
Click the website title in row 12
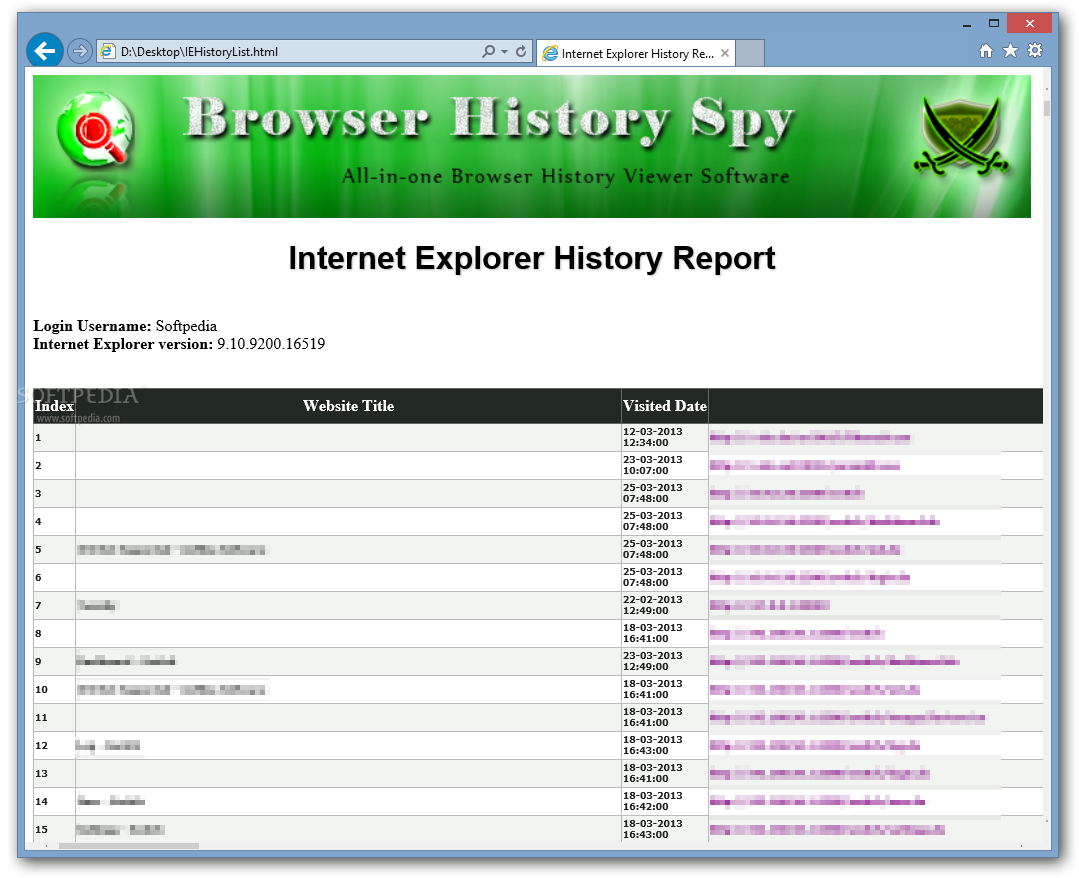(108, 745)
